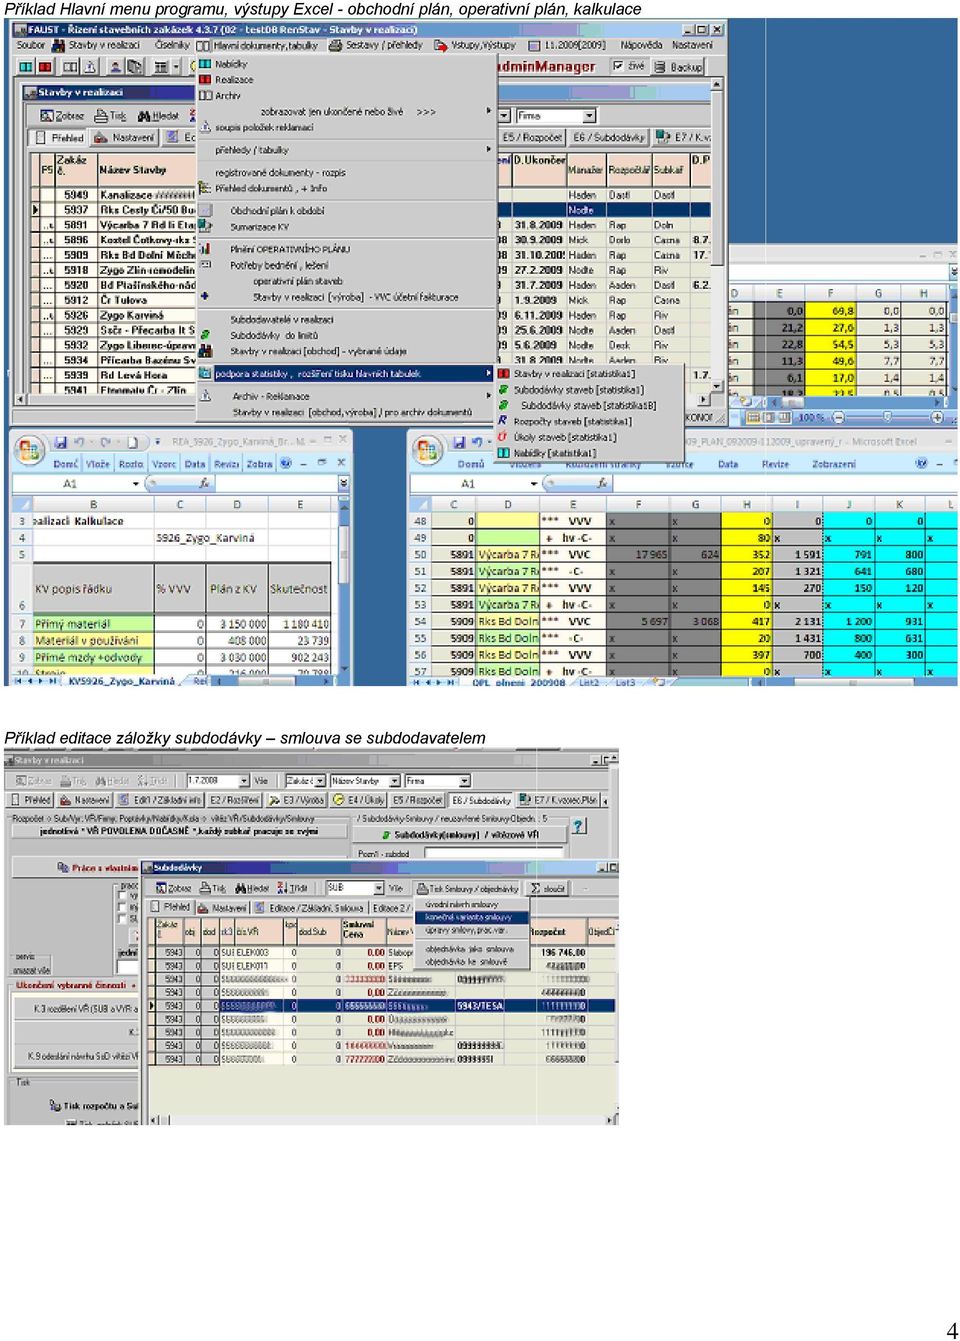The width and height of the screenshot is (960, 1341).
Task: Open Sestavy / přehledy menu
Action: 383,45
